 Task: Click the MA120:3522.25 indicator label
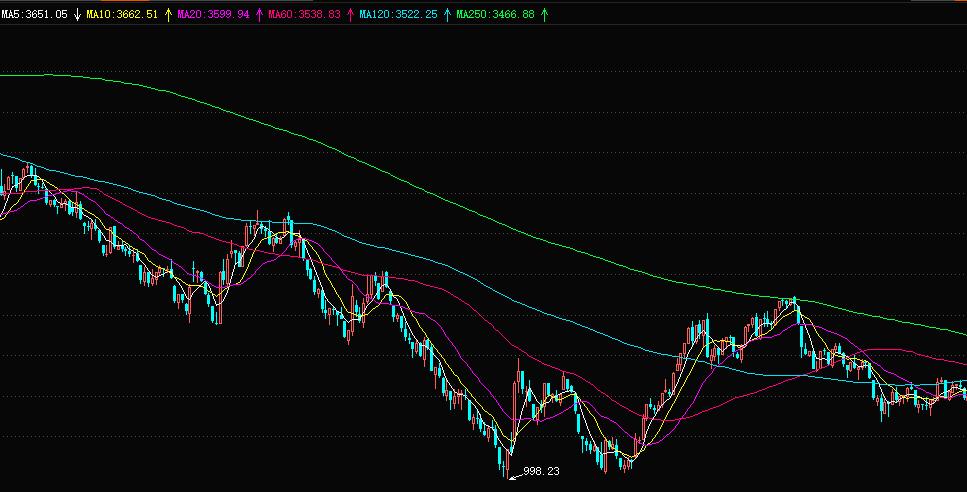click(398, 14)
